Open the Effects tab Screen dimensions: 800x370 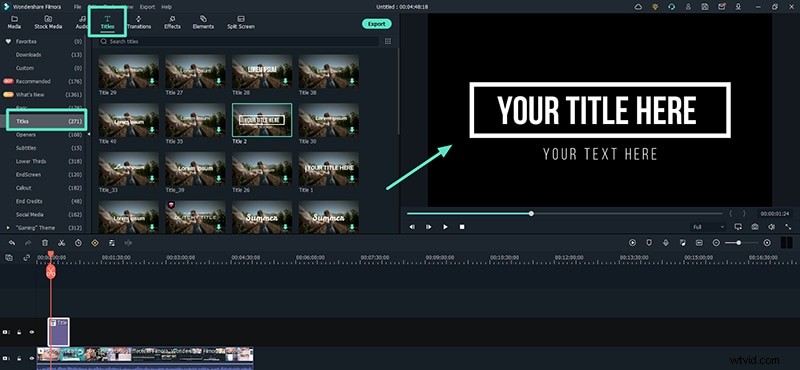[172, 22]
